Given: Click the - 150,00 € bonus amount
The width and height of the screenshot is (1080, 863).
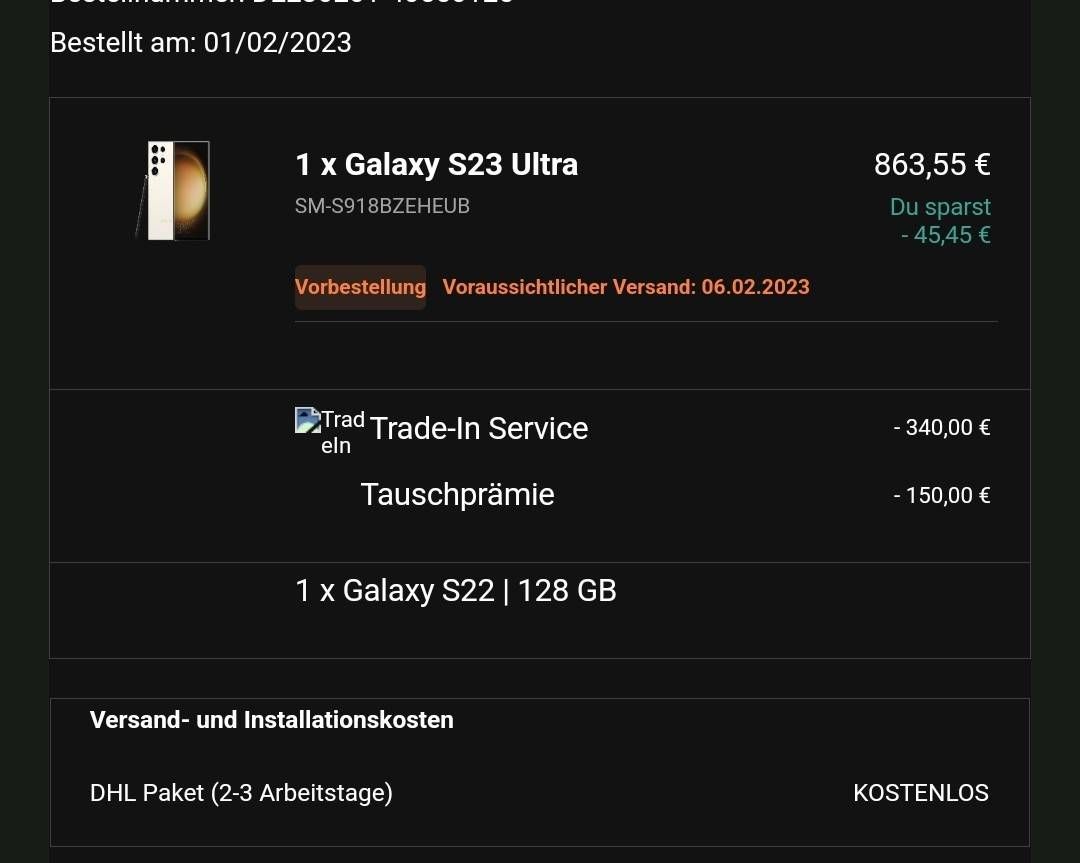Looking at the screenshot, I should (x=942, y=495).
